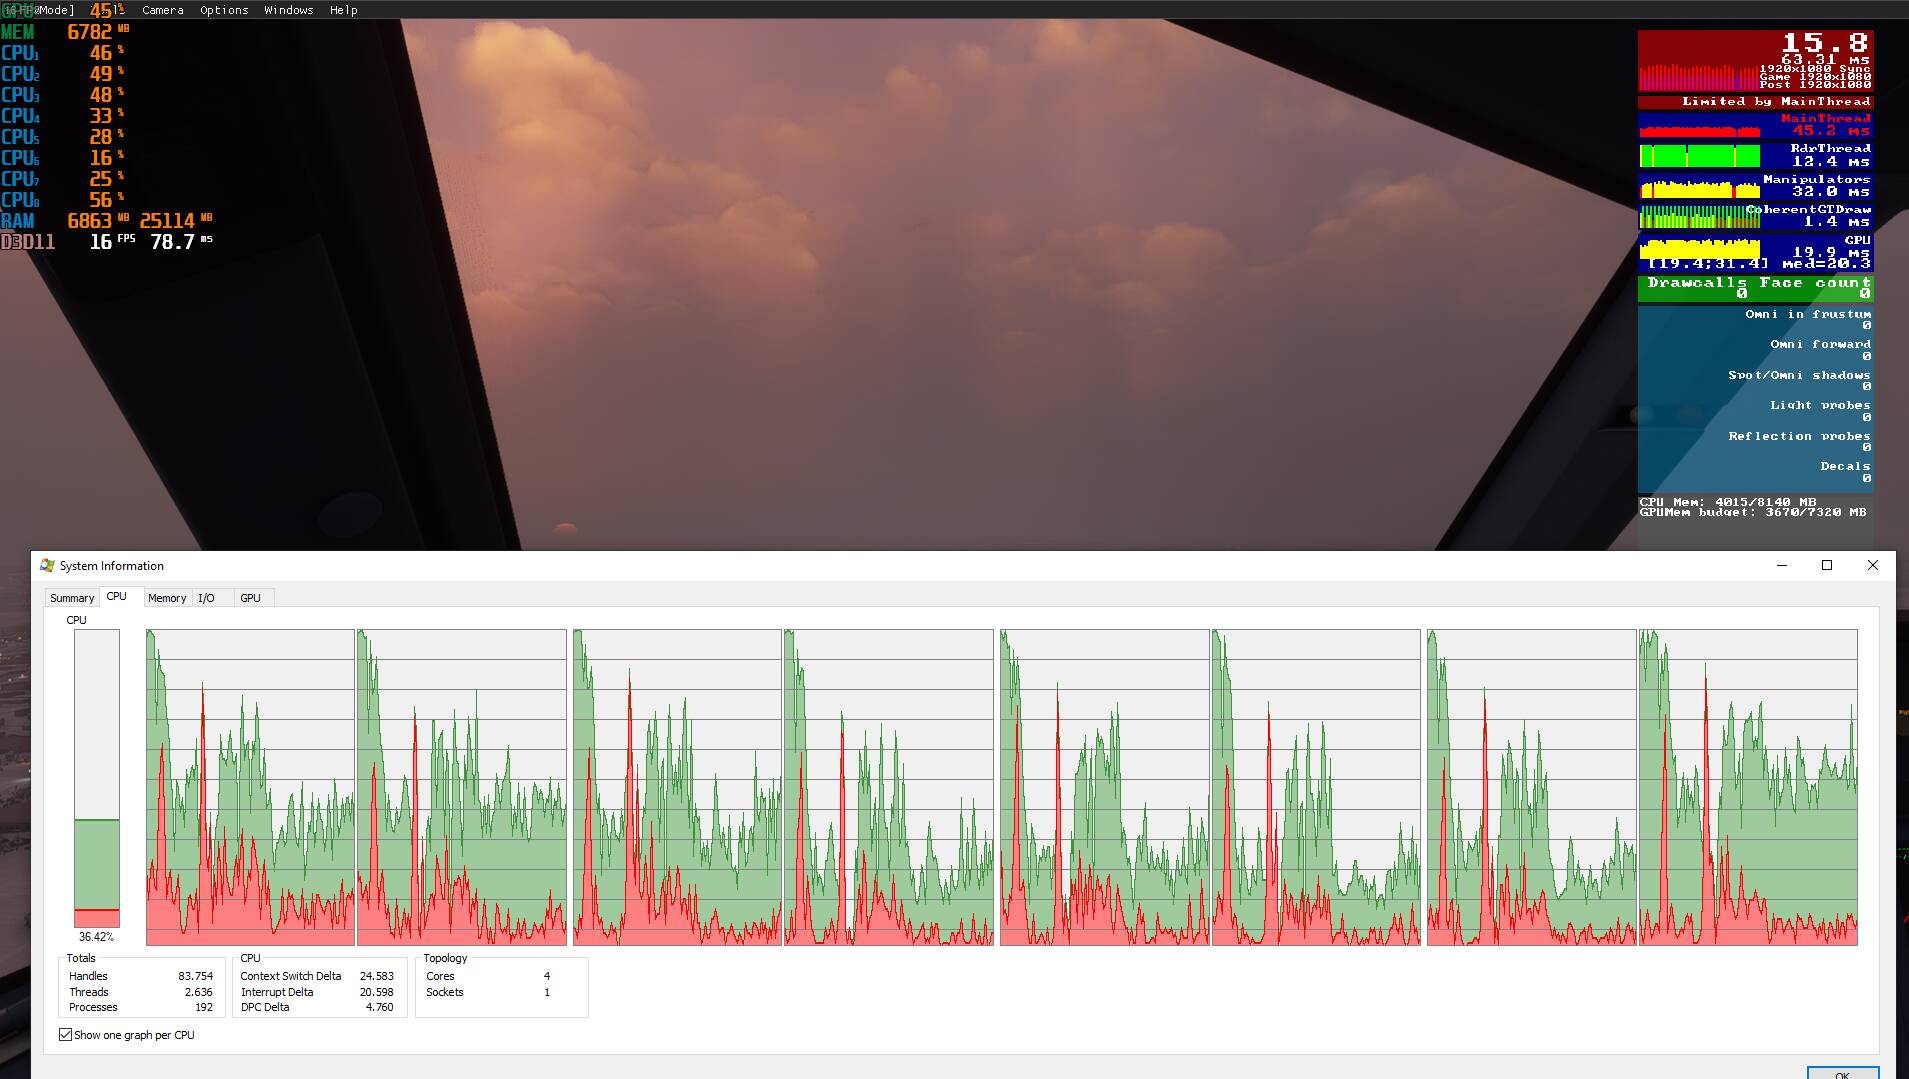The height and width of the screenshot is (1079, 1909).
Task: Click the Light probes label
Action: pyautogui.click(x=1820, y=405)
